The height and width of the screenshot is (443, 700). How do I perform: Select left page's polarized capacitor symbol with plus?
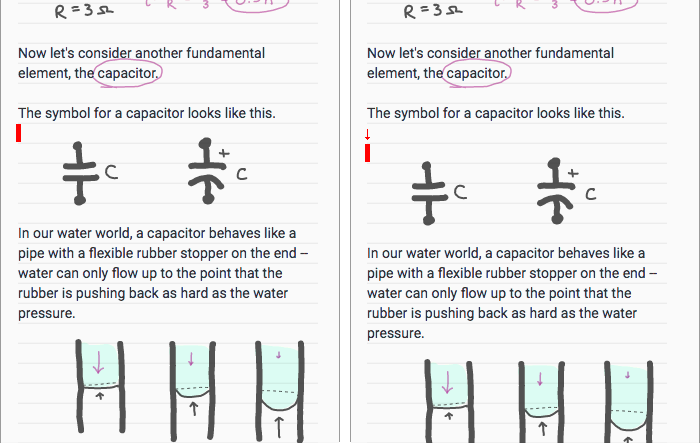click(x=218, y=171)
